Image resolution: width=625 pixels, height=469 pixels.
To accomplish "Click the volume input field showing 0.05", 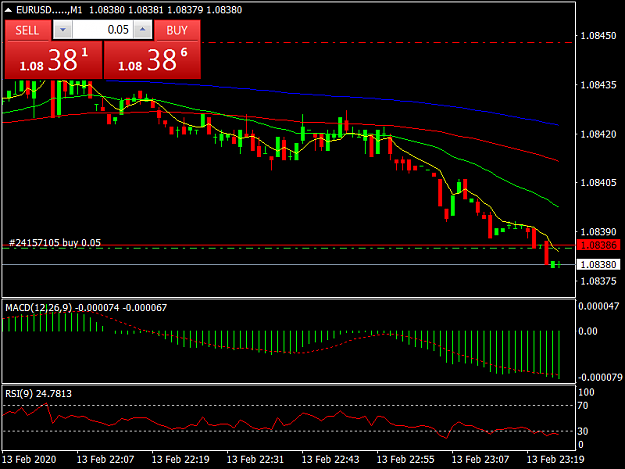I will pyautogui.click(x=102, y=30).
